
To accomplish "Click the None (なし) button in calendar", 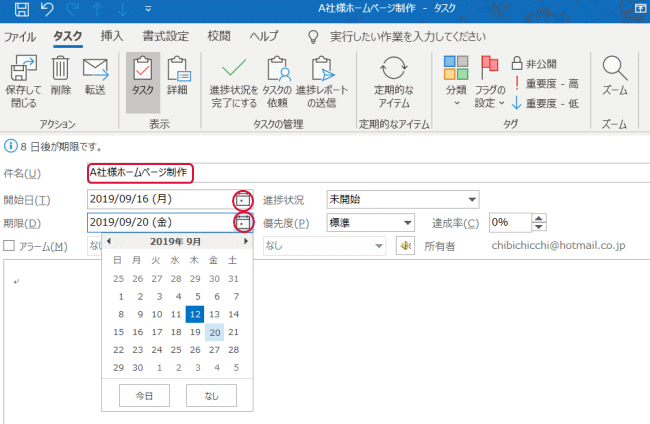I will pos(211,395).
